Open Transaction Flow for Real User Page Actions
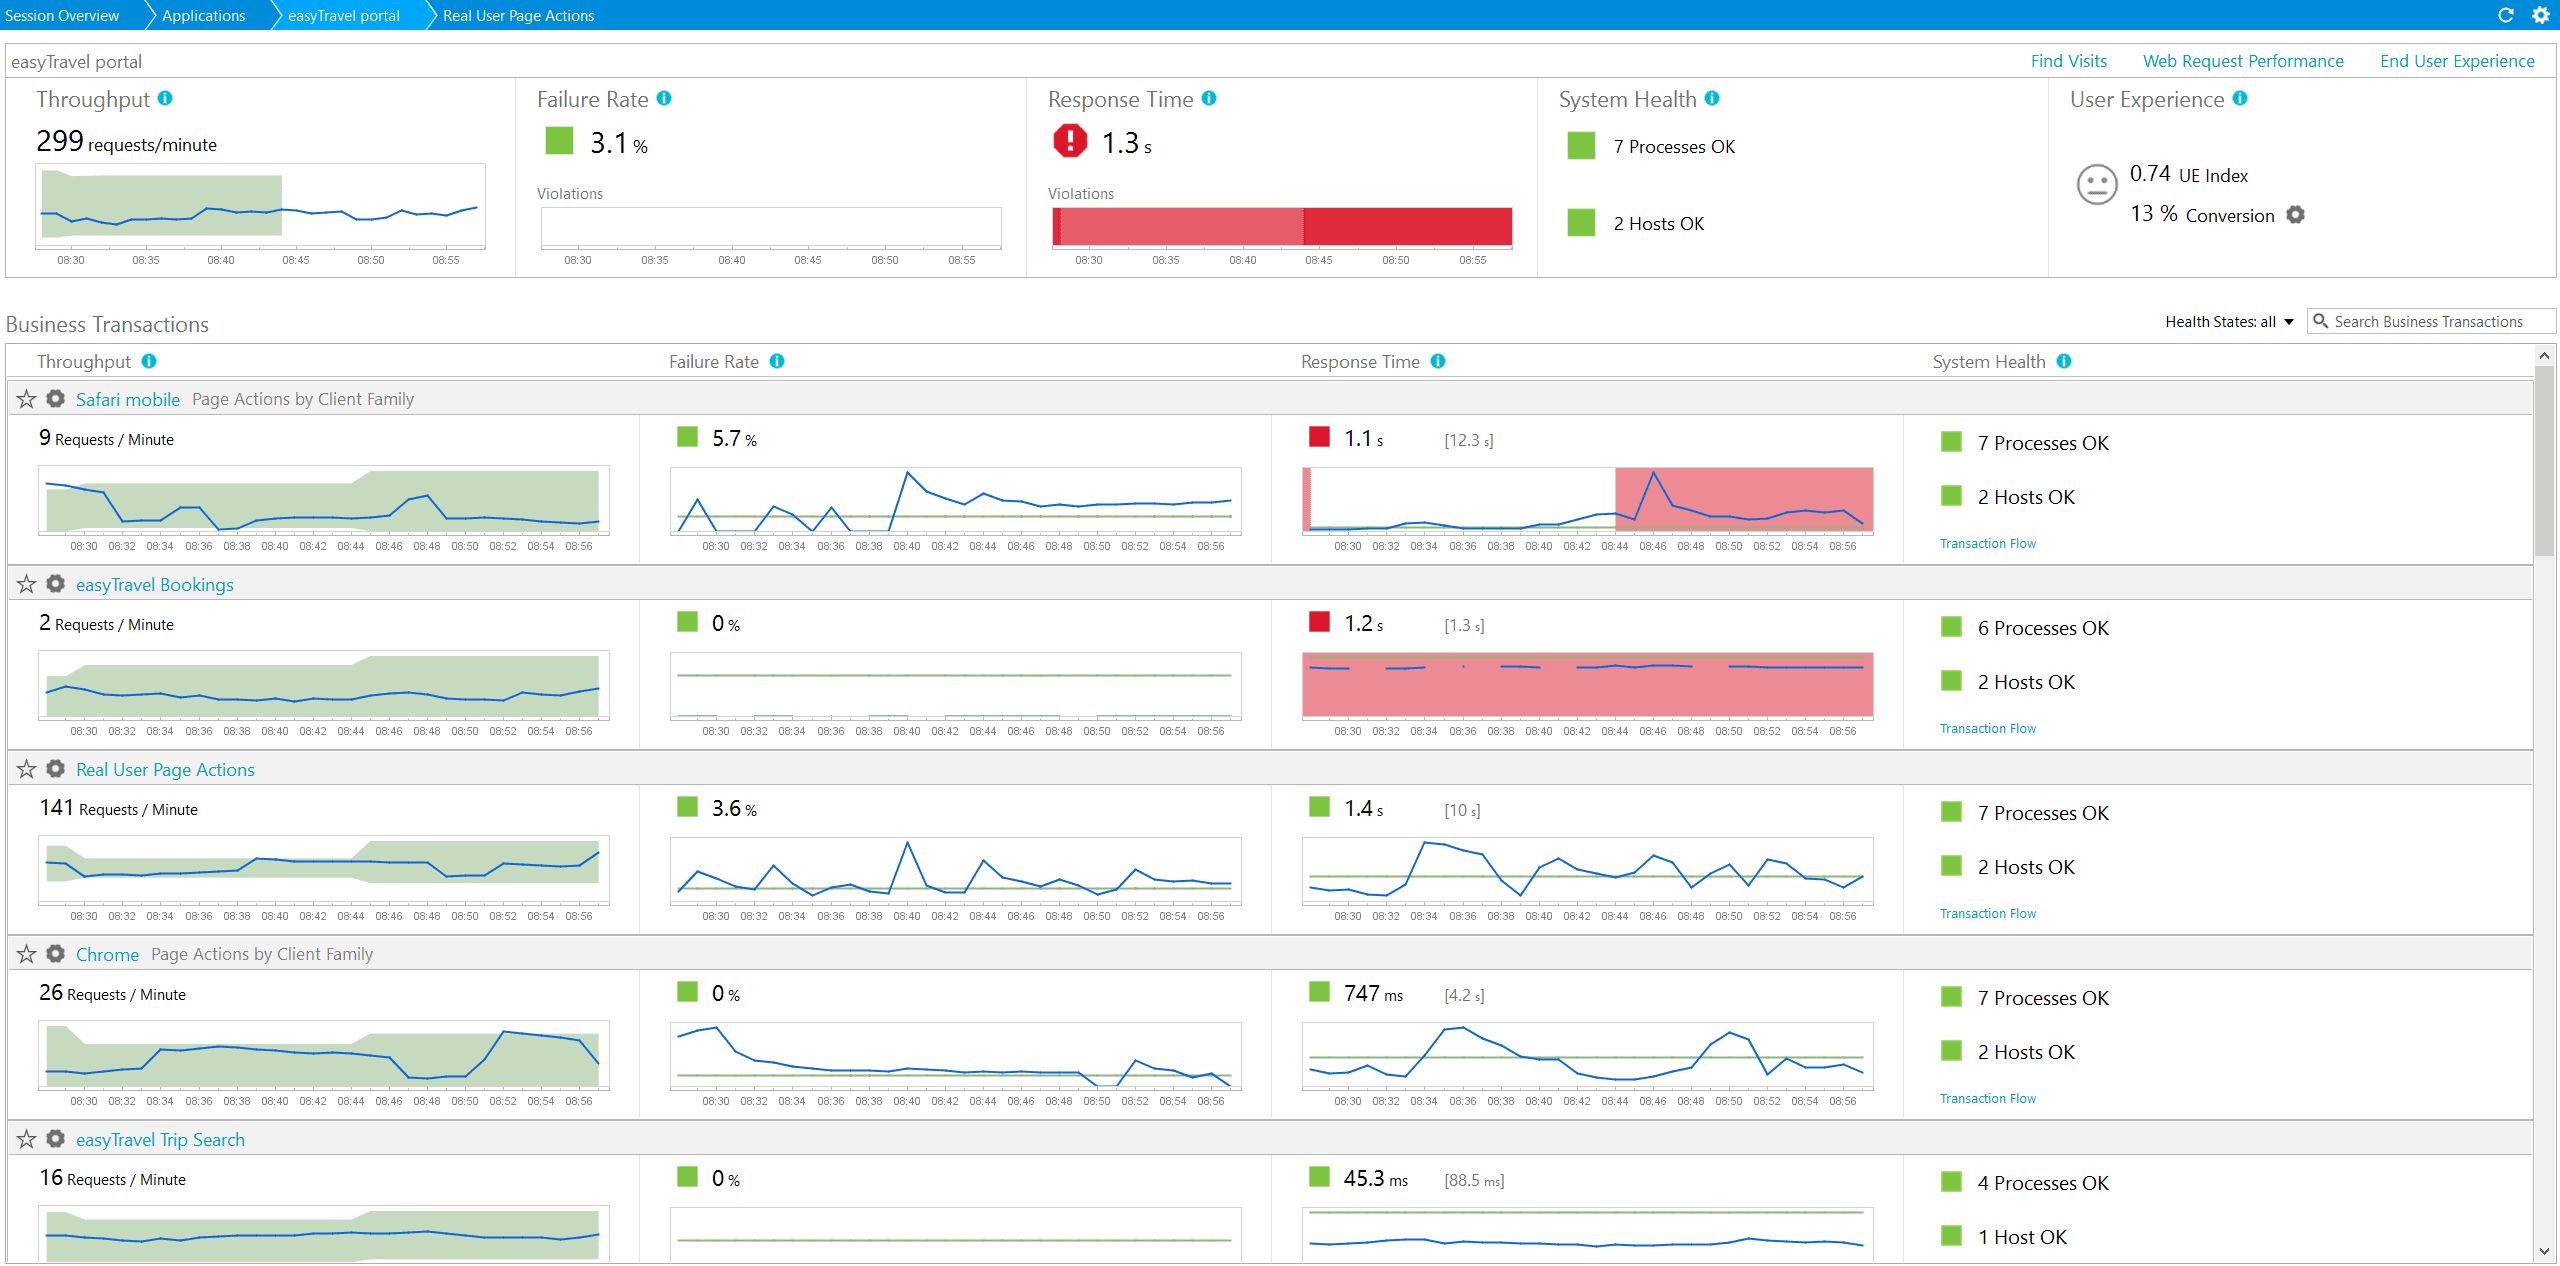This screenshot has height=1266, width=2560. coord(1987,913)
